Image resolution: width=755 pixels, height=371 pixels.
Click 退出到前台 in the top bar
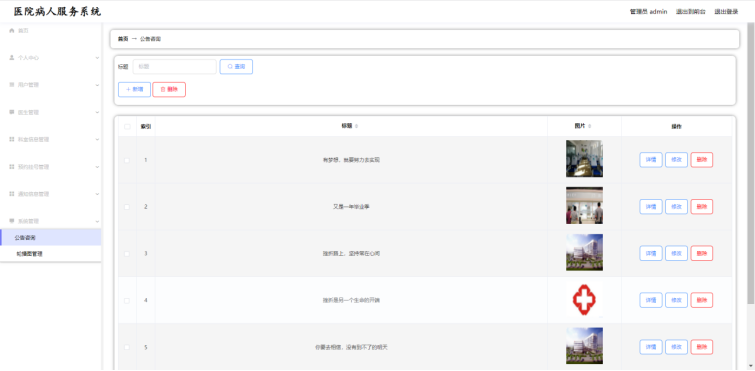690,12
